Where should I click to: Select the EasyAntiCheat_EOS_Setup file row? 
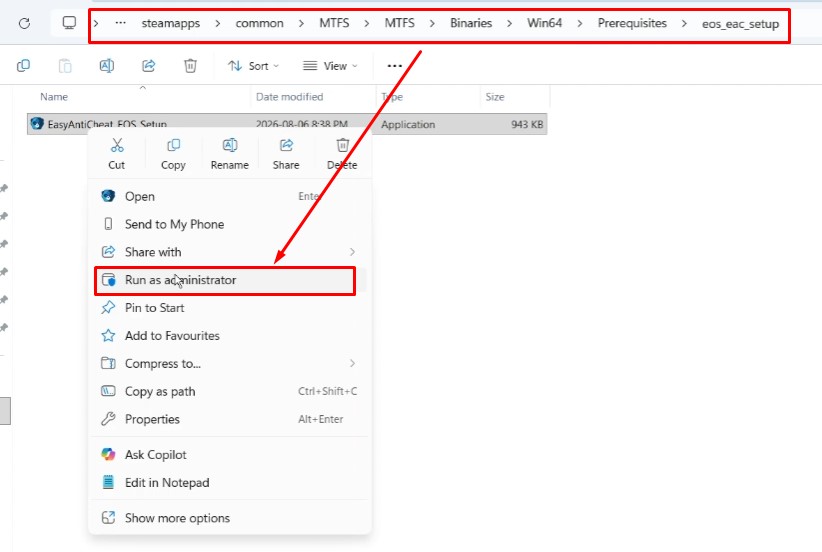tap(287, 124)
